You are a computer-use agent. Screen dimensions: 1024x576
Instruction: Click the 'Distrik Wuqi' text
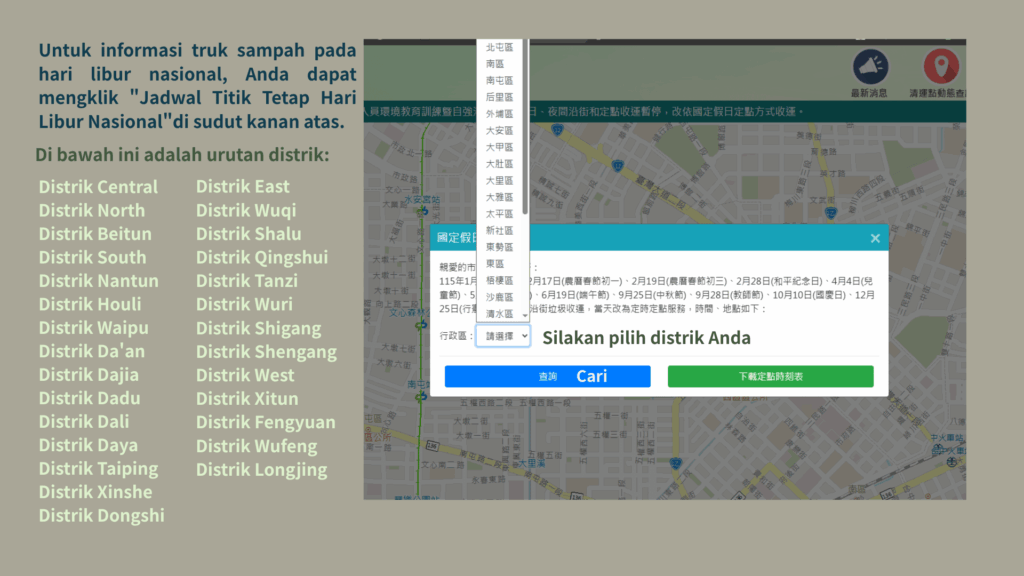(x=246, y=210)
